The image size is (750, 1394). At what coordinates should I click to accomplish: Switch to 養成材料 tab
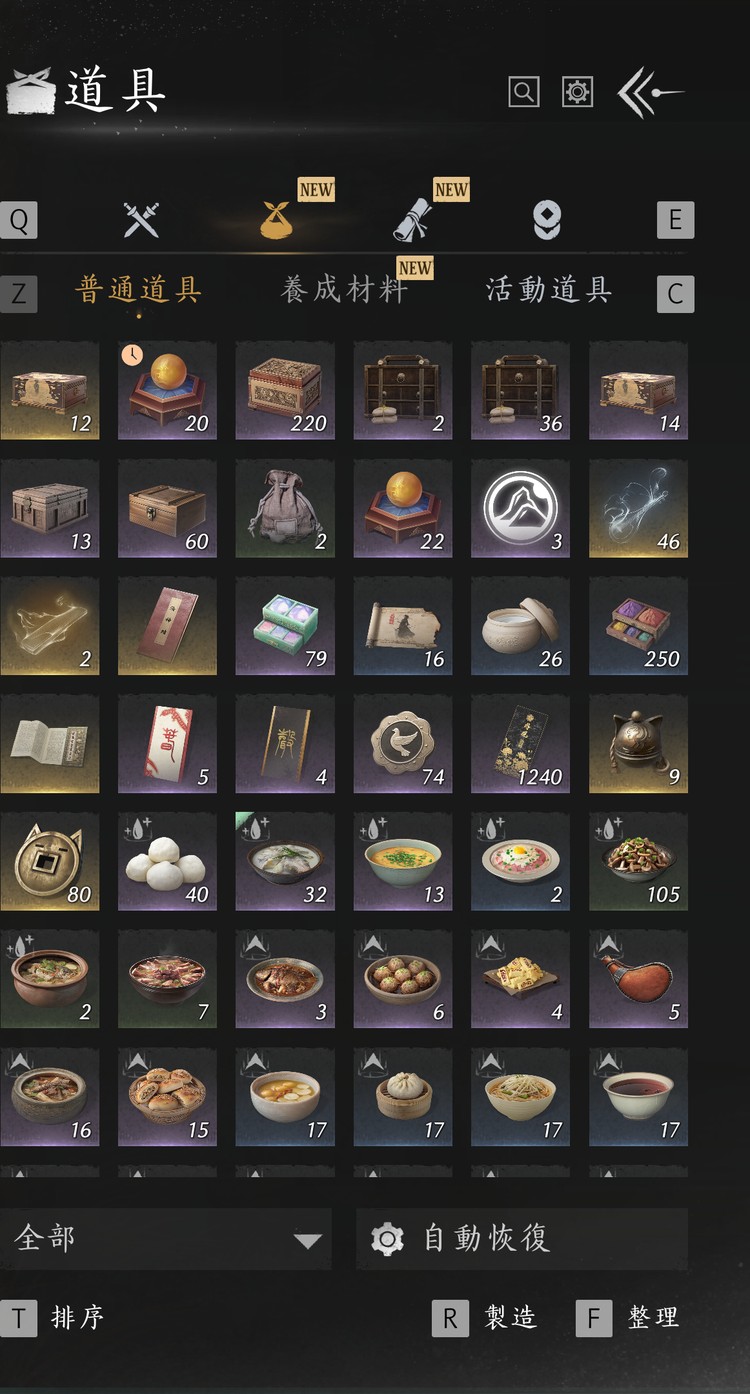point(344,290)
